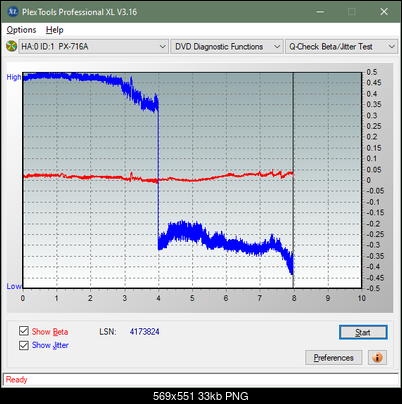The height and width of the screenshot is (404, 402).
Task: Click the PlexTools XL title bar icon
Action: [x=13, y=12]
